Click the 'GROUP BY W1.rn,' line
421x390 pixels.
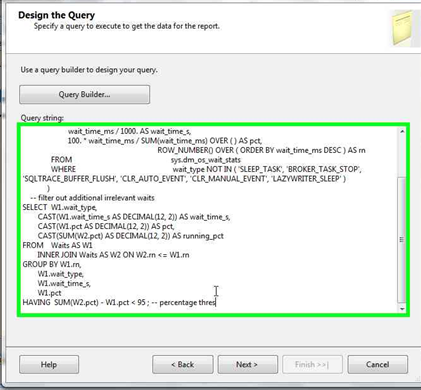point(52,264)
